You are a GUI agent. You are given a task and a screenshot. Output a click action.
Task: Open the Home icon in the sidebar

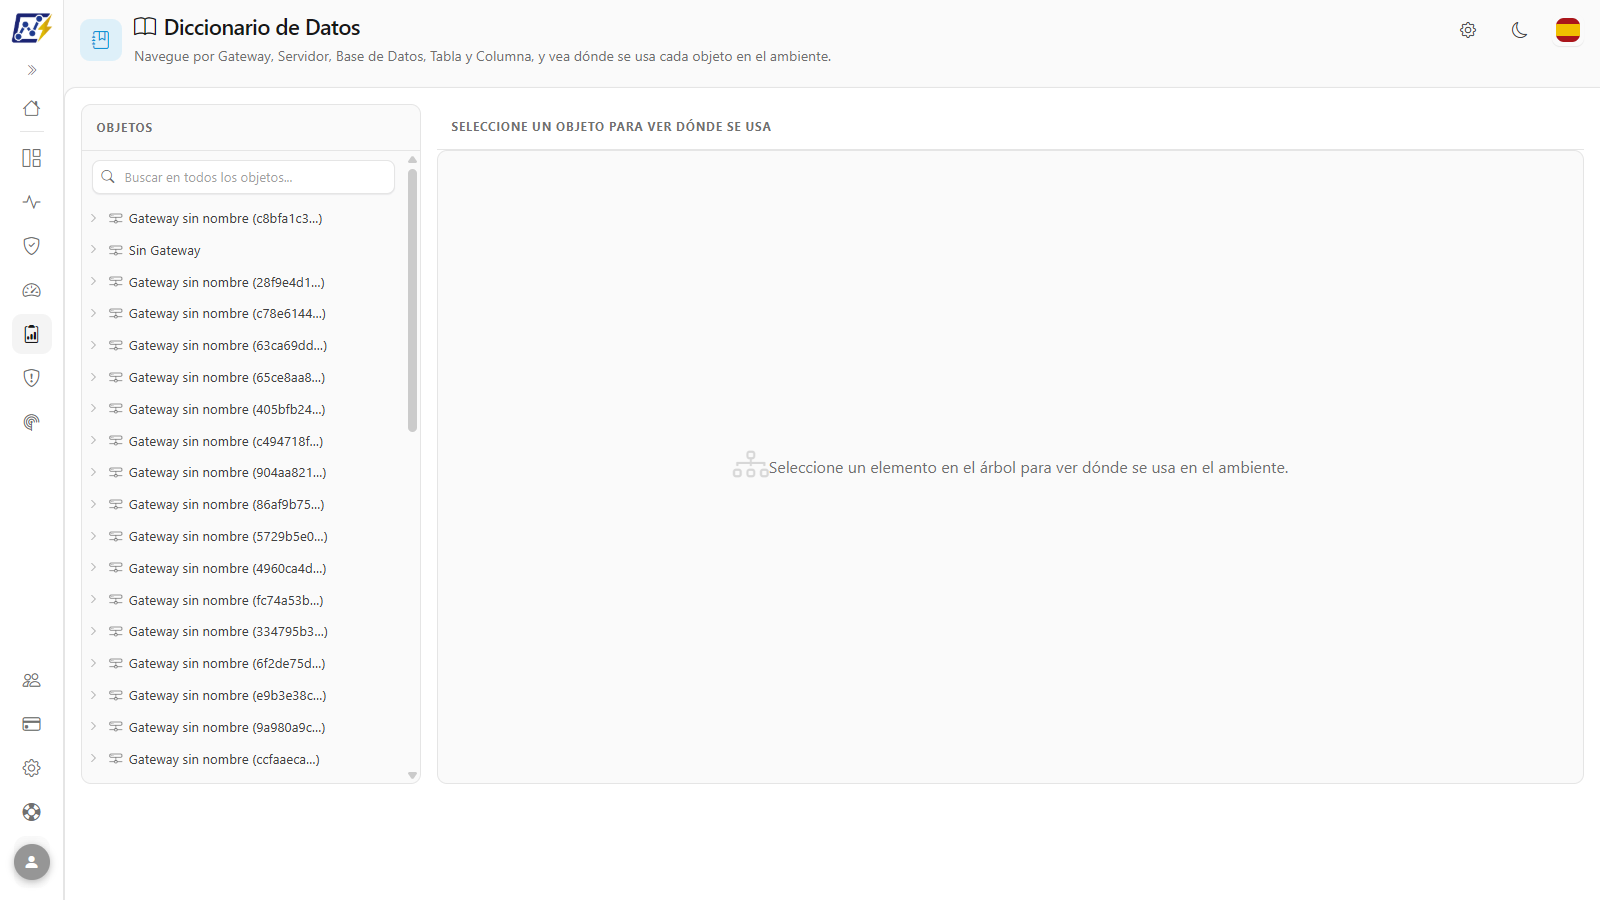pos(32,108)
